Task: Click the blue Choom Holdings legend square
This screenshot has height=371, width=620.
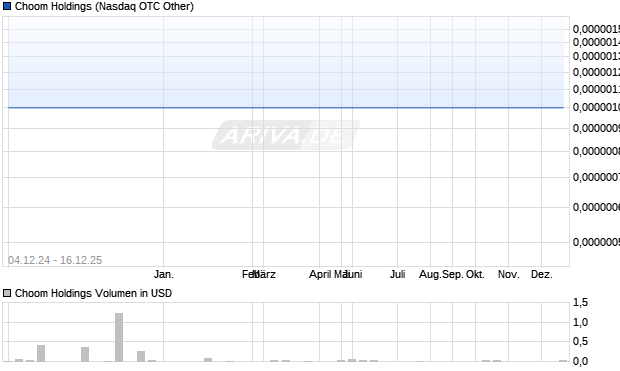Action: [x=7, y=6]
